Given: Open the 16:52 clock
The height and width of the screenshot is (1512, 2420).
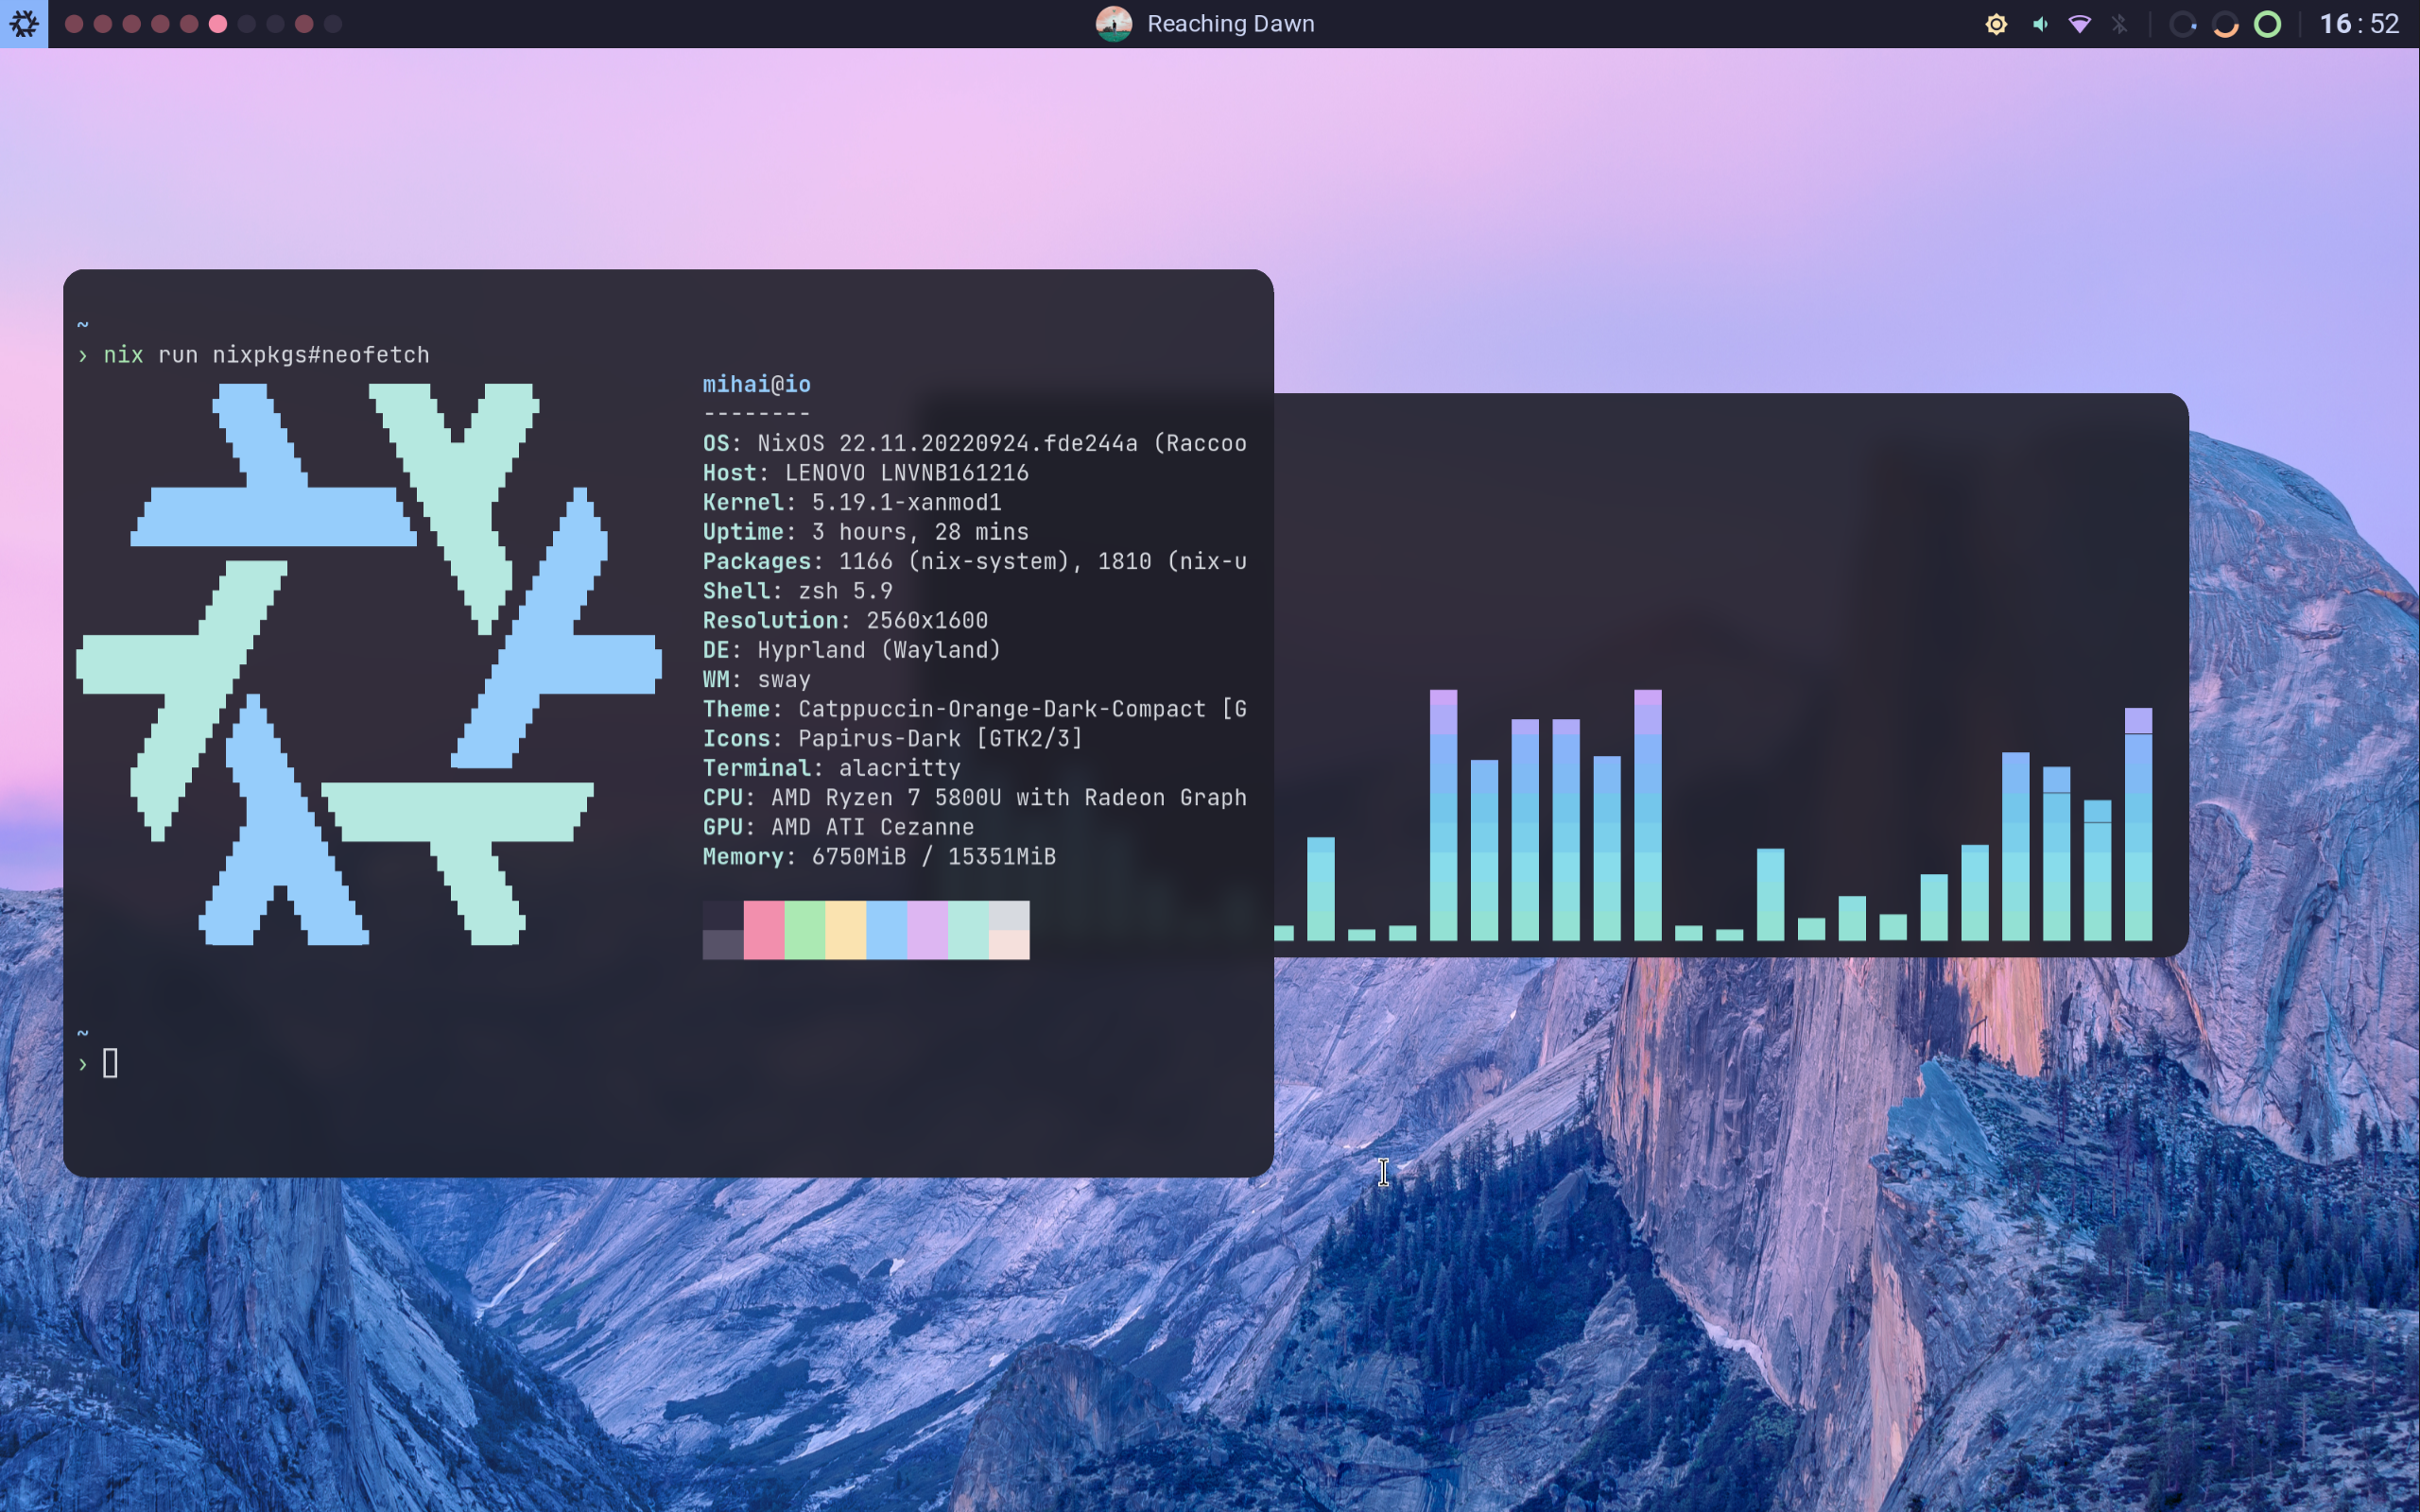Looking at the screenshot, I should pos(2359,24).
